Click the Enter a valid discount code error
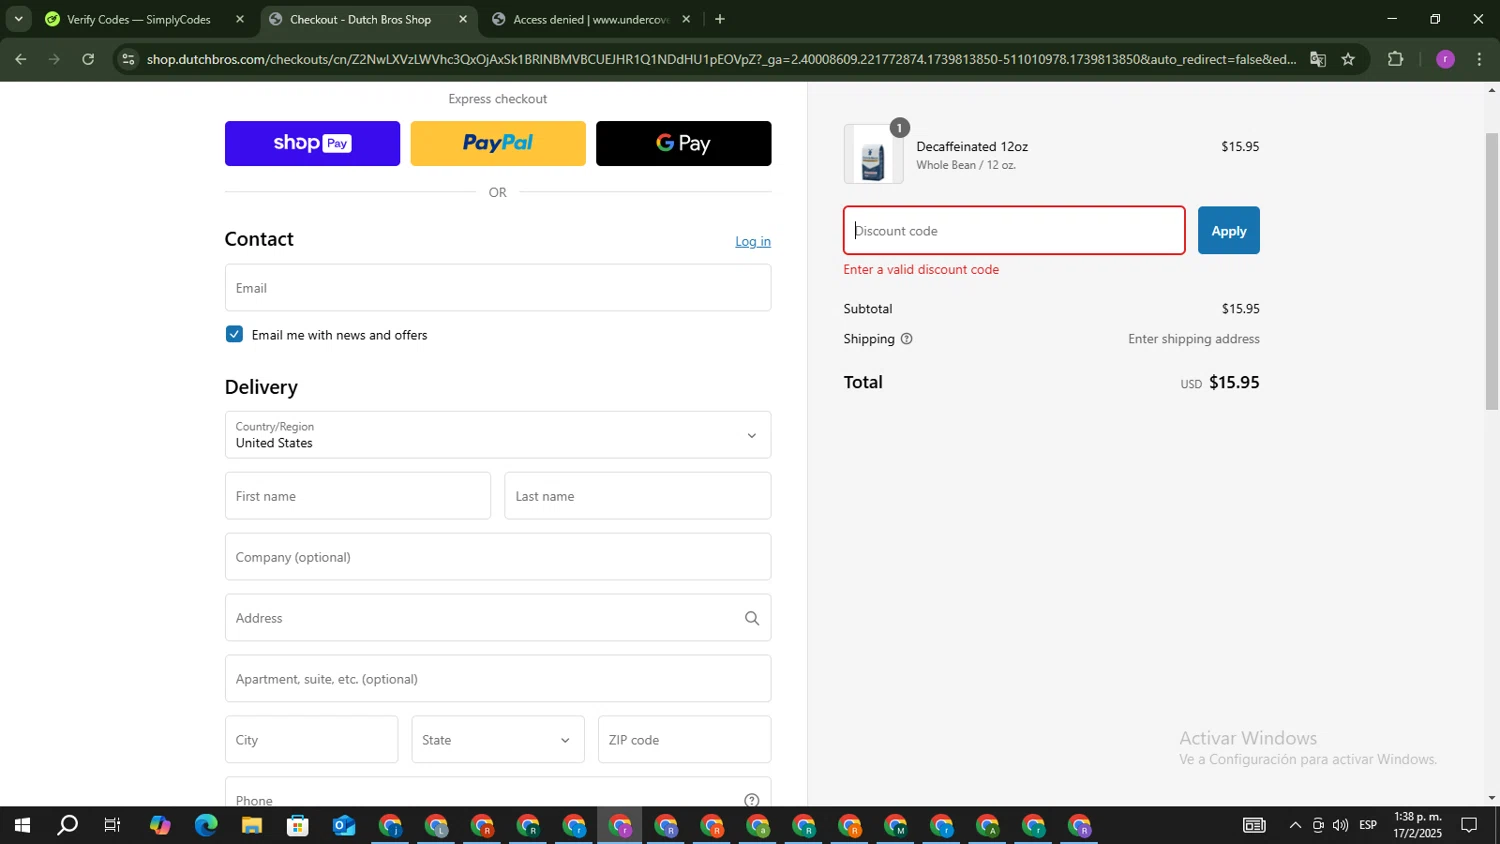Viewport: 1500px width, 844px height. tap(921, 270)
